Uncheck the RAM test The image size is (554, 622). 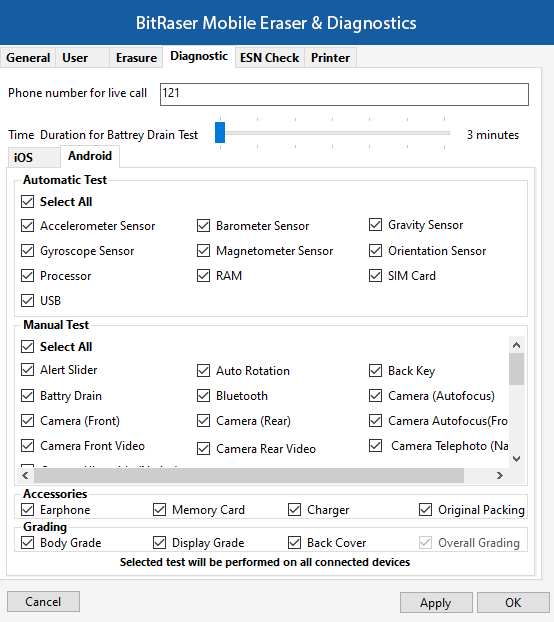[203, 276]
